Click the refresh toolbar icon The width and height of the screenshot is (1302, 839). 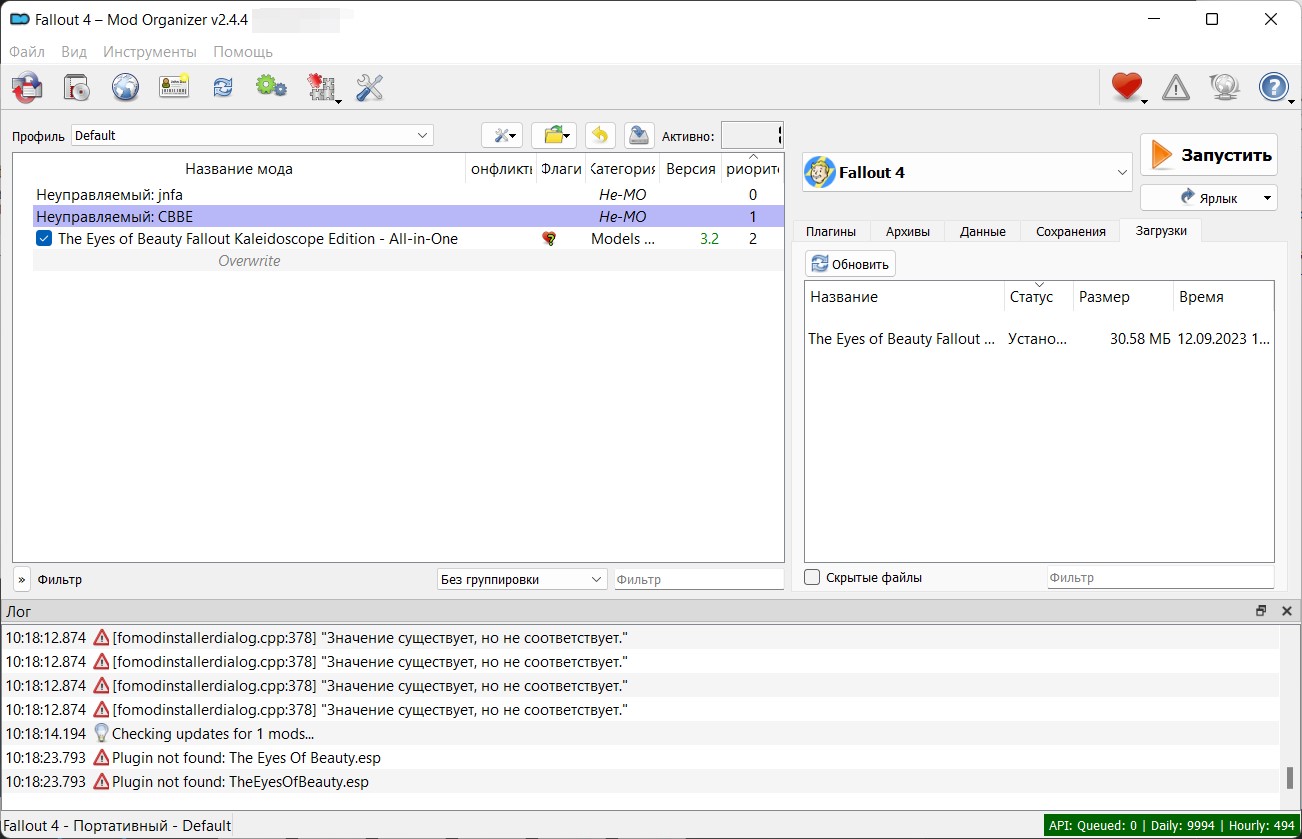pyautogui.click(x=222, y=88)
